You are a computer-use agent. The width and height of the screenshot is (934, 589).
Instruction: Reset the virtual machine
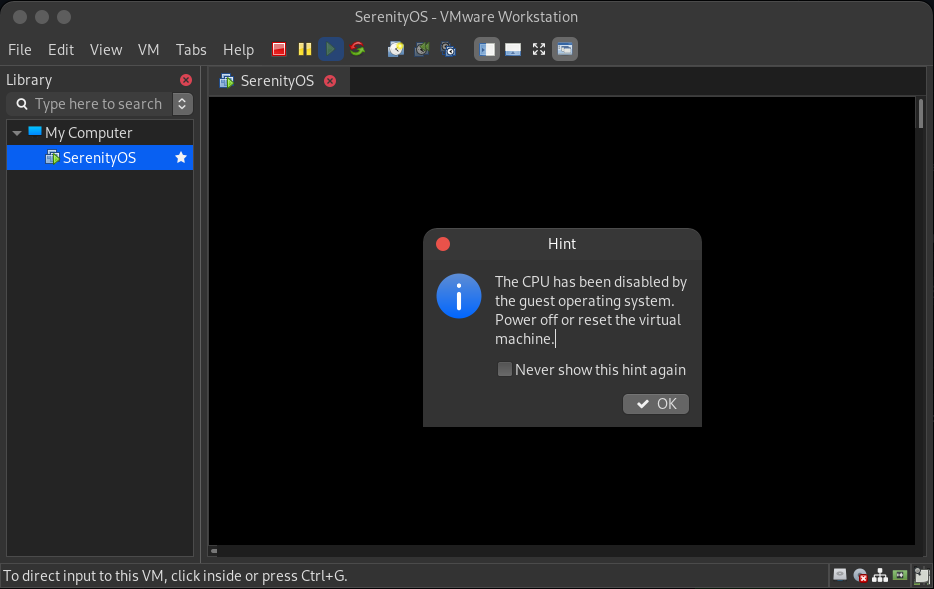357,48
